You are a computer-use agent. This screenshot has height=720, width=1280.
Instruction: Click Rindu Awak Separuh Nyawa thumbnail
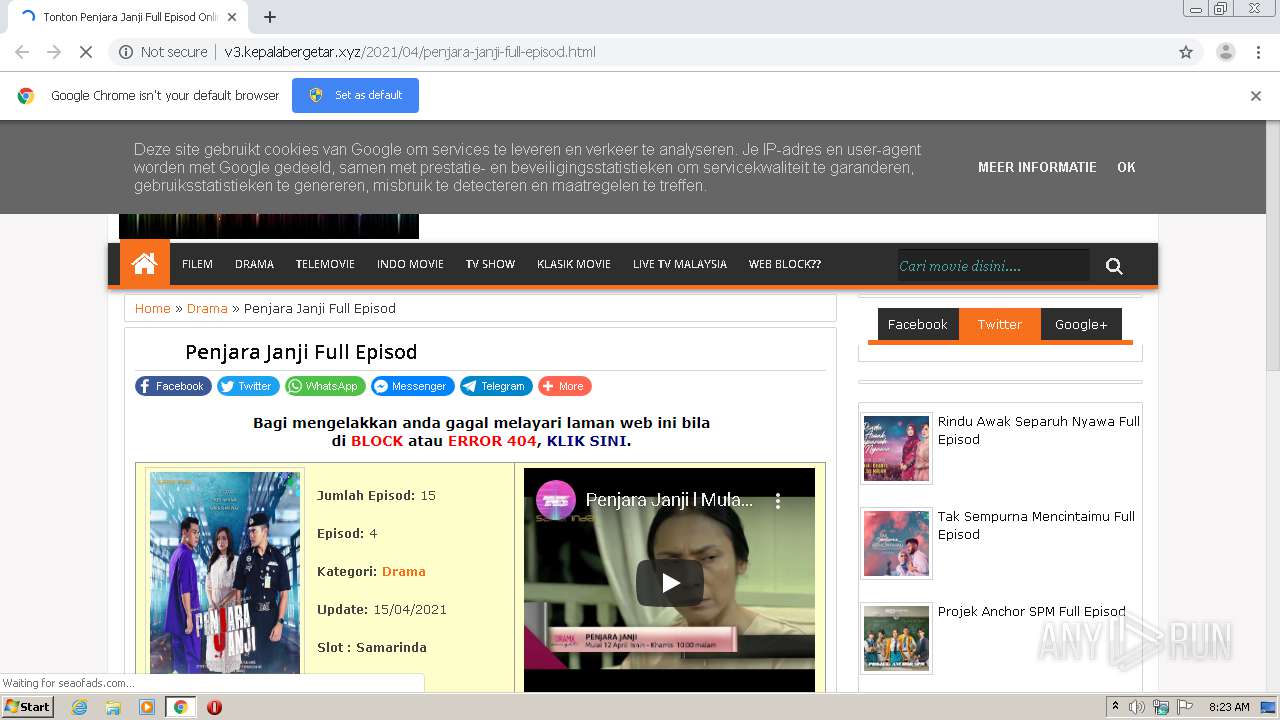coord(896,449)
